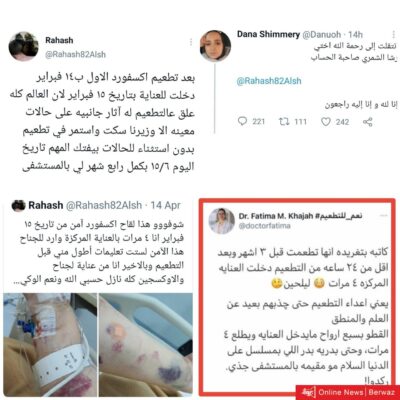Open the @Rahash82Alsh handle under Rahash name
Screen dimensions: 400x400
pos(76,54)
